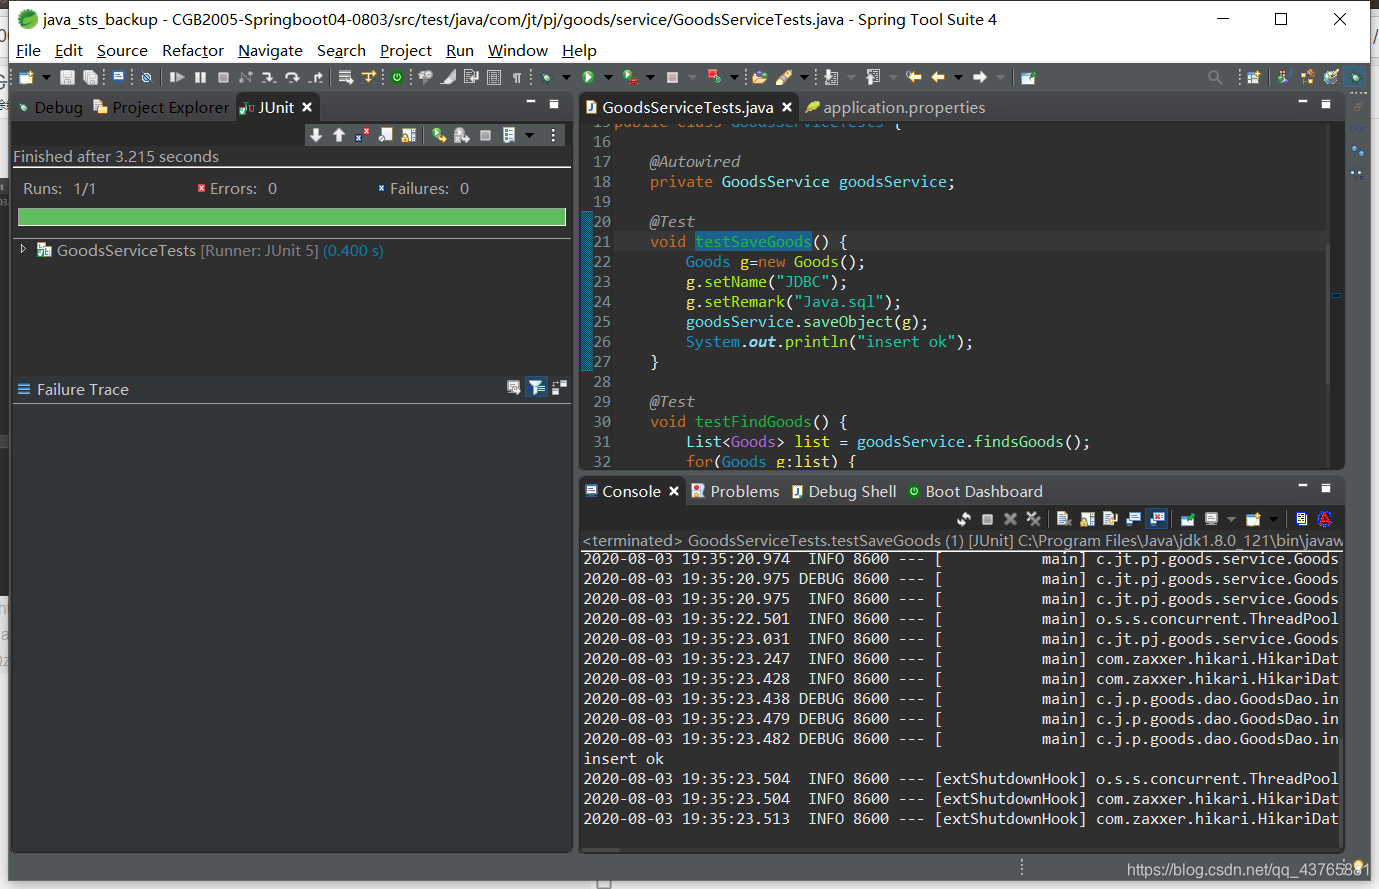Toggle Console Scroll Lock icon

point(1087,518)
